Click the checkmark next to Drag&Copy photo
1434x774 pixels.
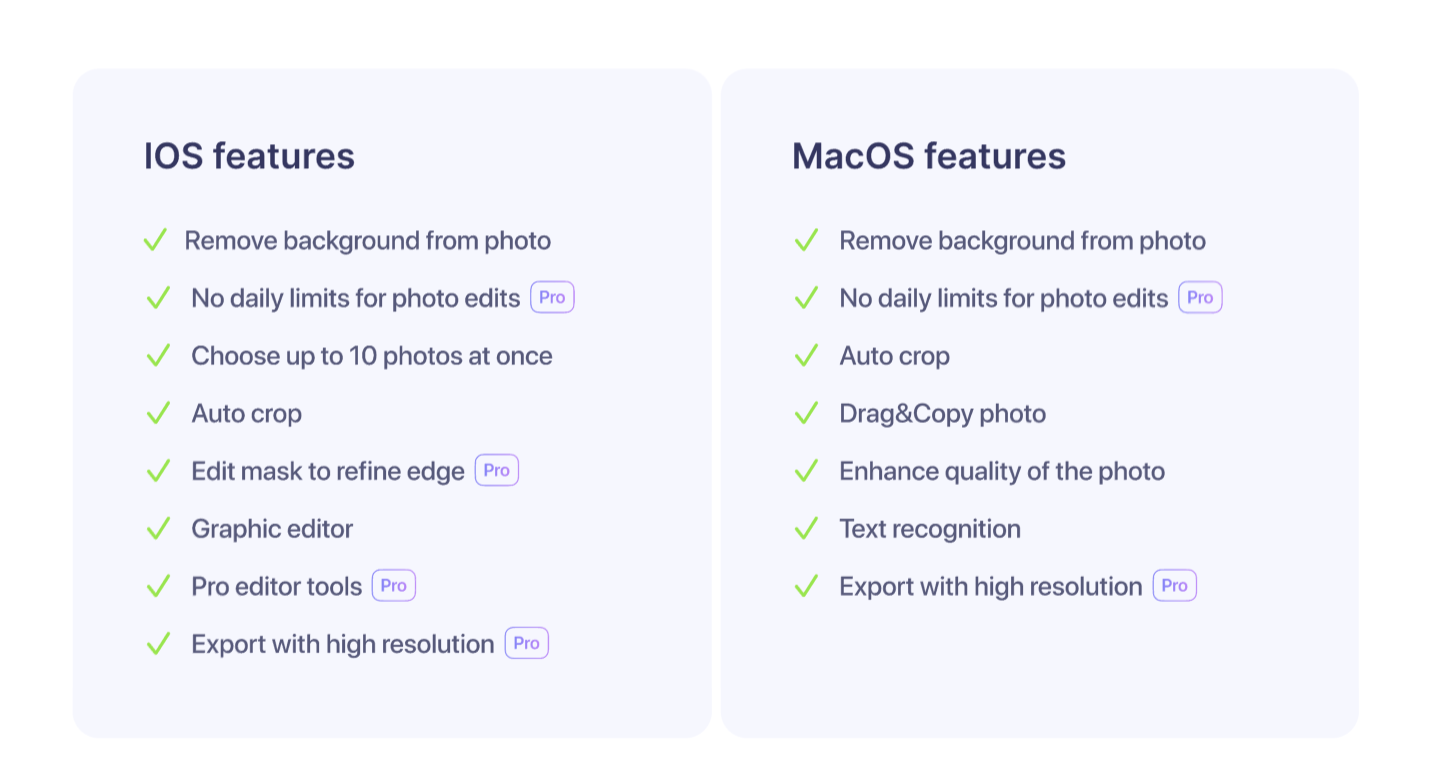pos(806,414)
